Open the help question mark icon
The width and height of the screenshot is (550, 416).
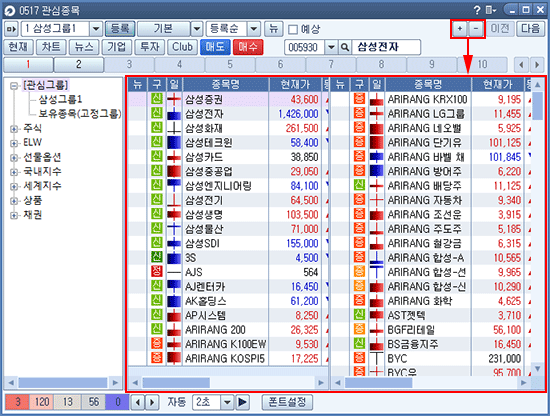[477, 11]
